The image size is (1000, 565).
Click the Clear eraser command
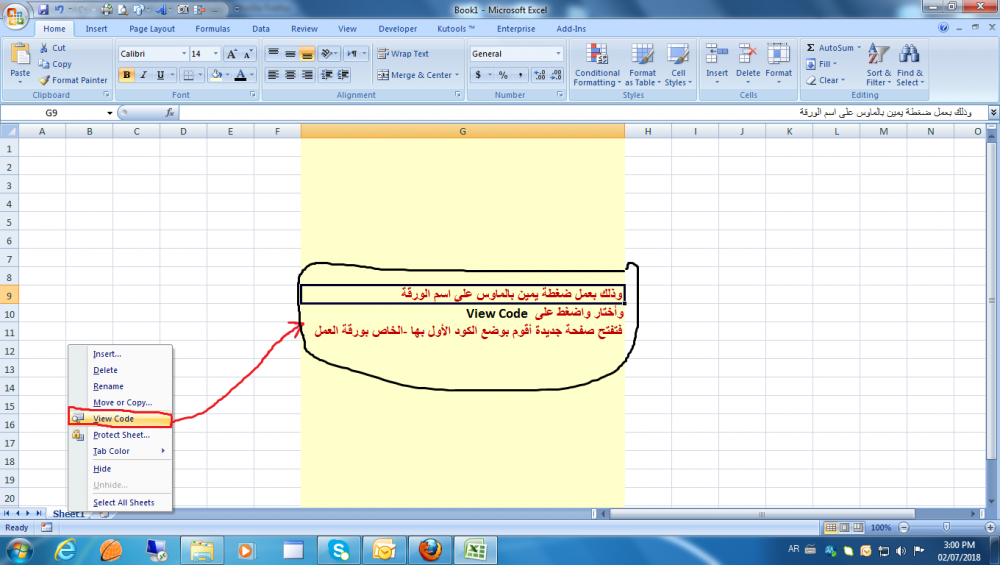coord(825,80)
